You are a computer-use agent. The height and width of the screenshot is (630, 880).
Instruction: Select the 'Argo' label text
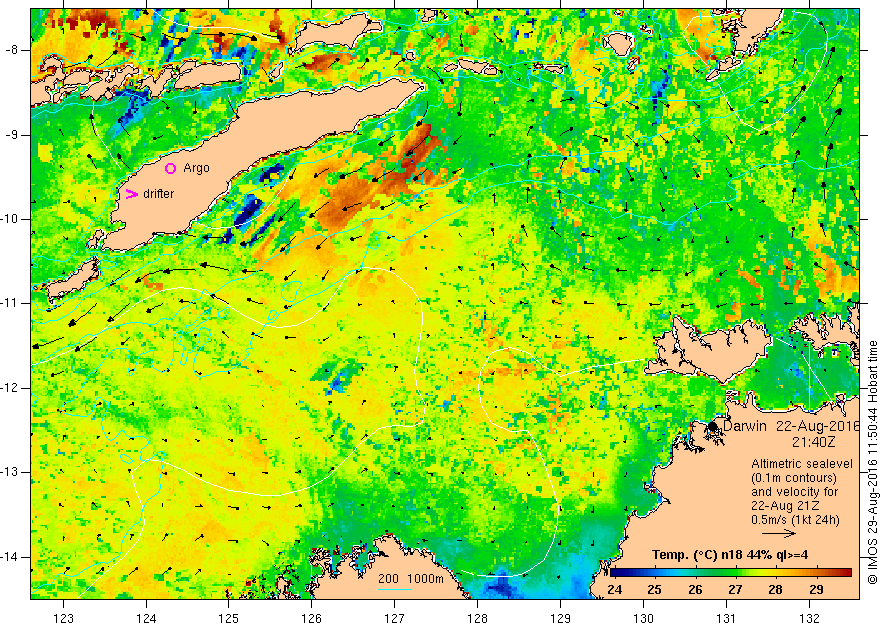point(196,168)
